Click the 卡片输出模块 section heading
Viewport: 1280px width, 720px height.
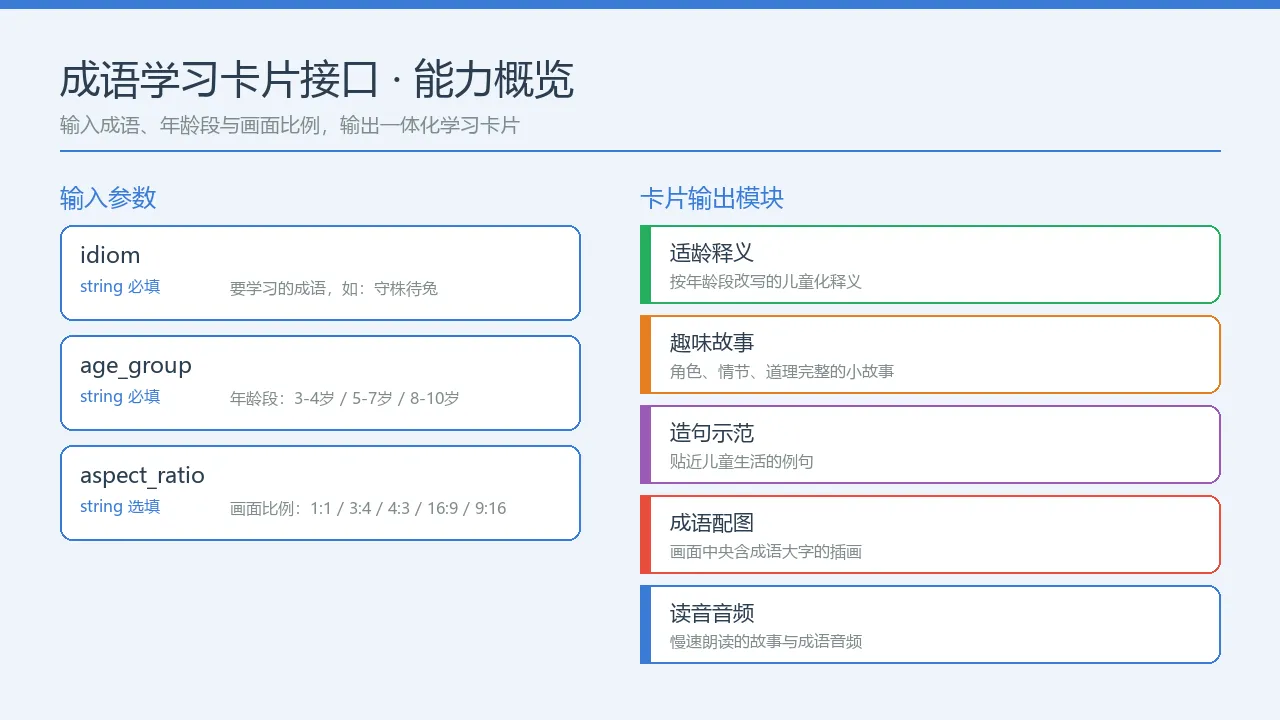click(x=712, y=198)
